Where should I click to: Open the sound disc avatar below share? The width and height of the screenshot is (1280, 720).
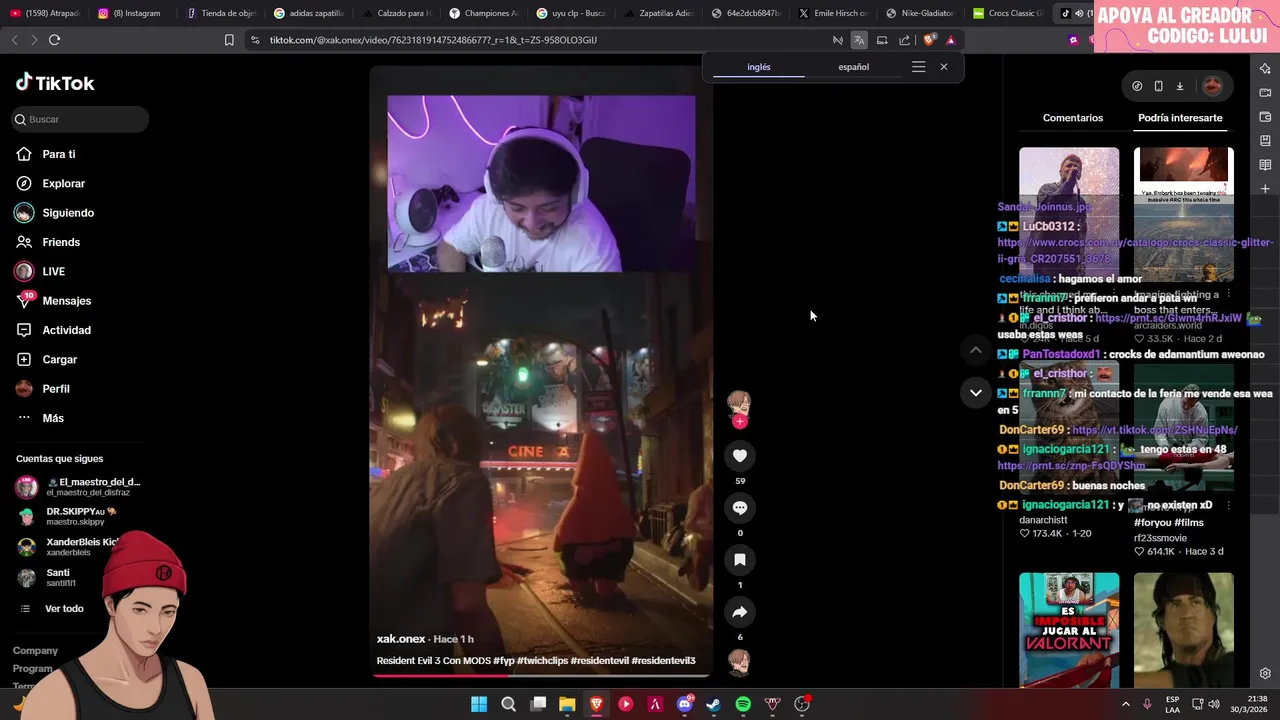[739, 662]
